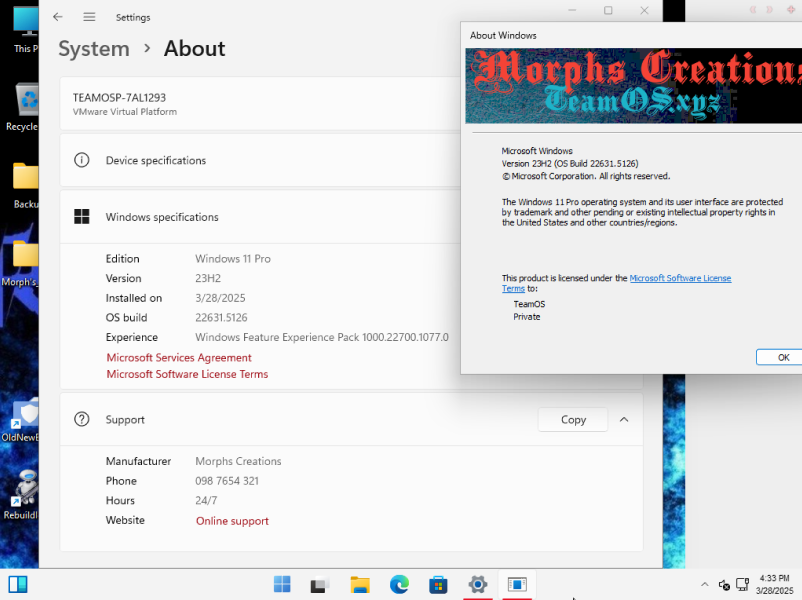Screen dimensions: 802x600
Task: Select the Hours value "24/7"
Action: click(206, 500)
